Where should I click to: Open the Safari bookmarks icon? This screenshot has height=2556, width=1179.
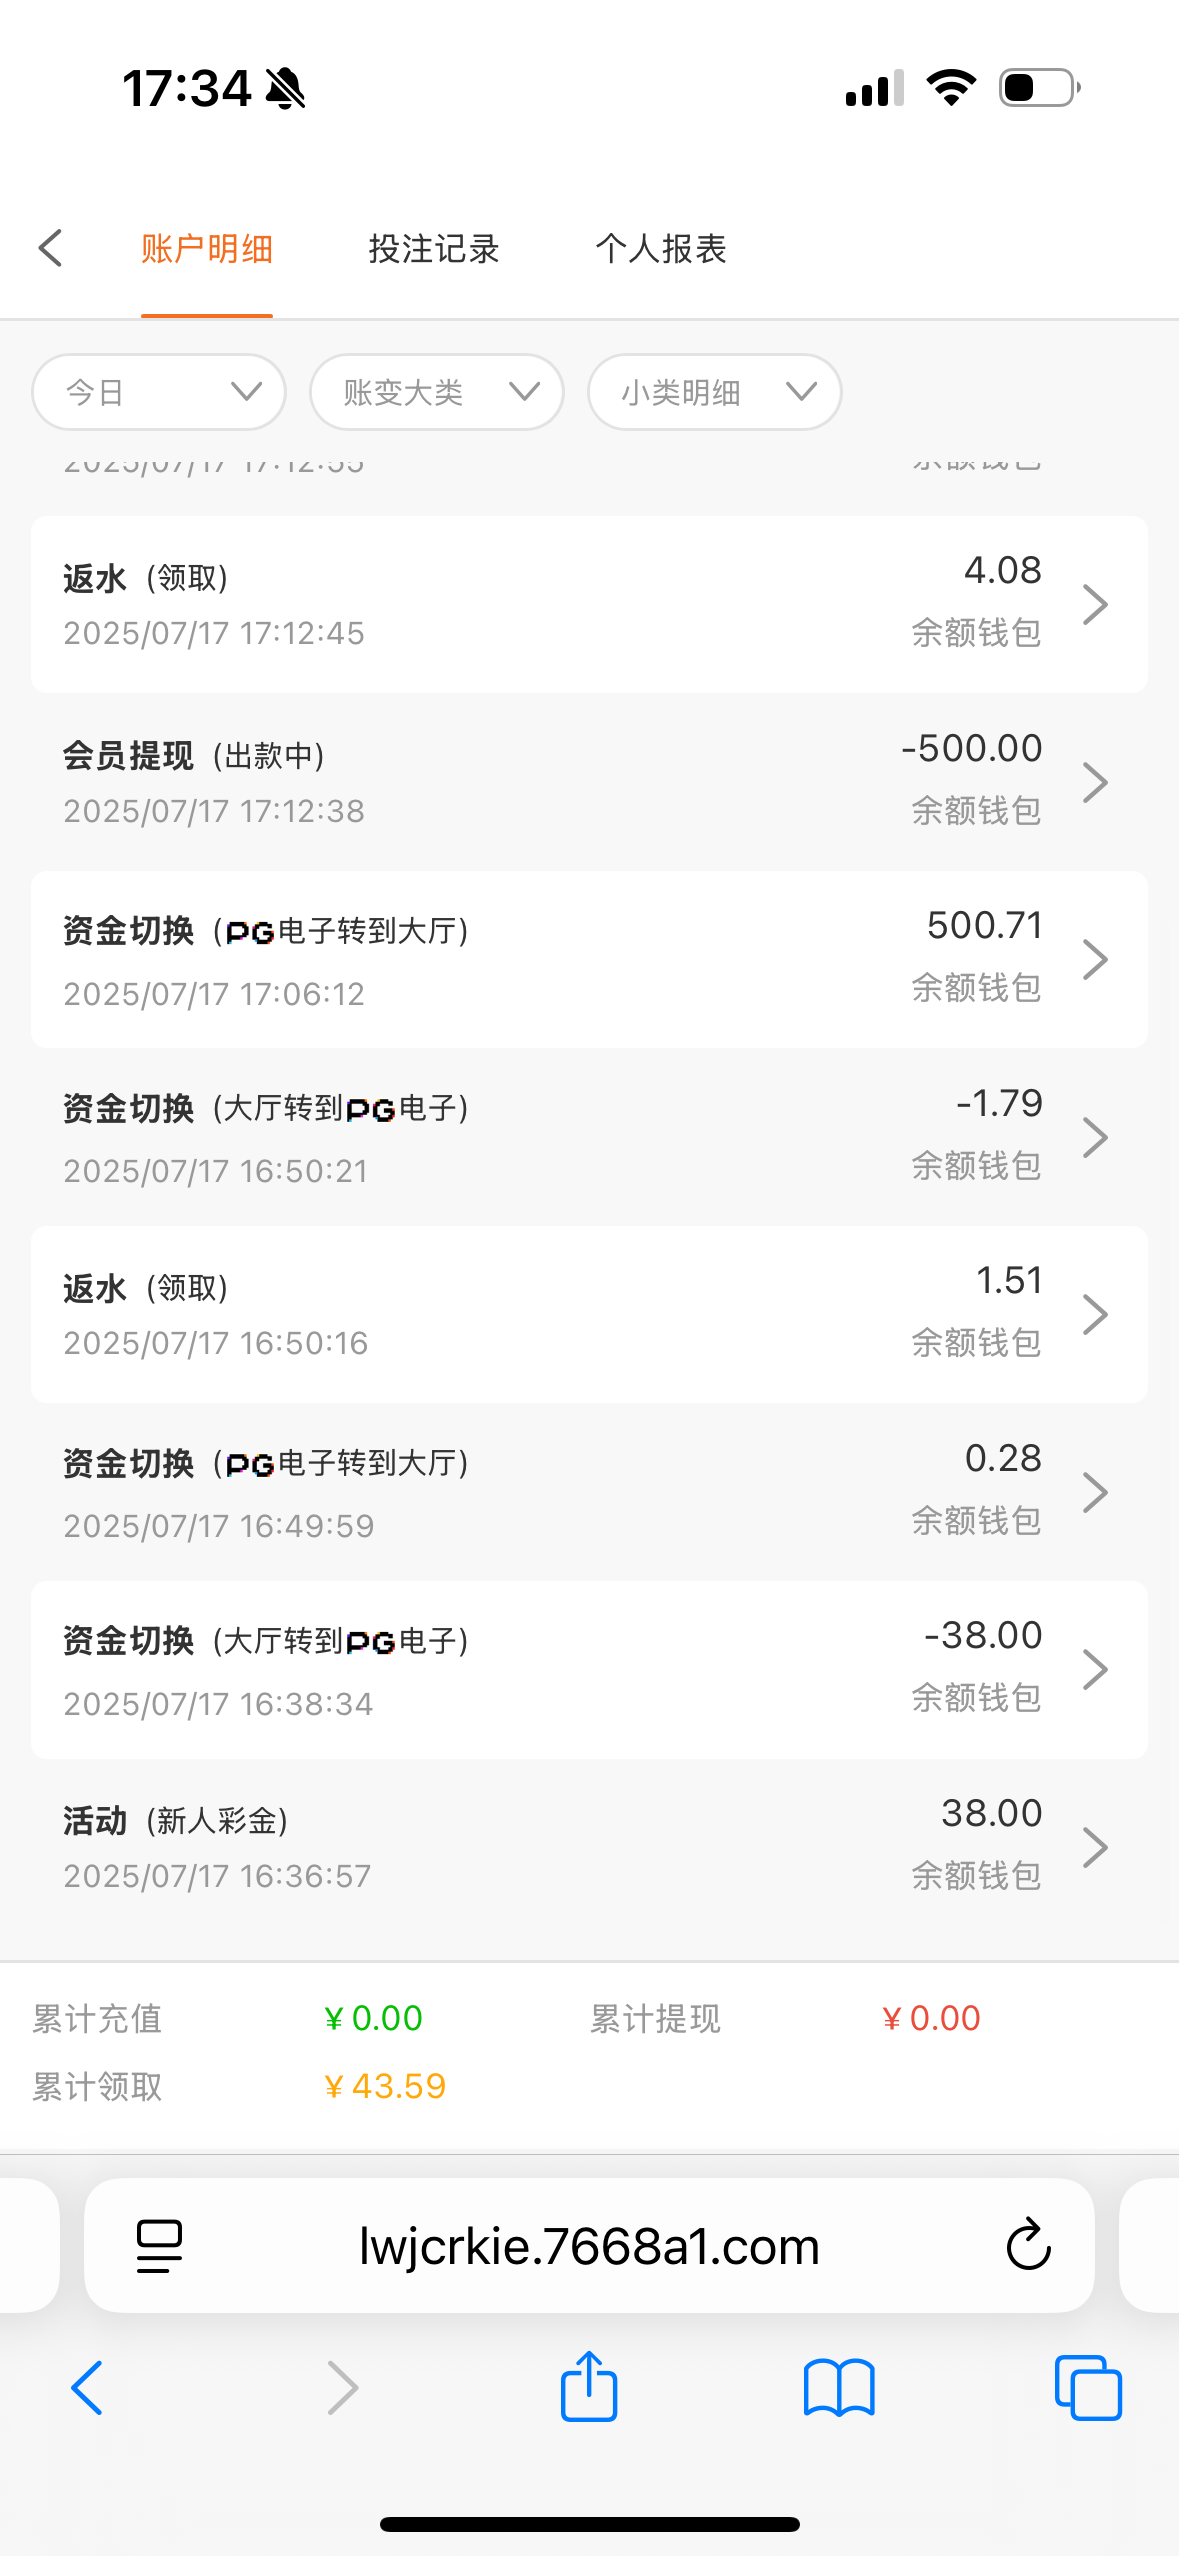[x=839, y=2388]
